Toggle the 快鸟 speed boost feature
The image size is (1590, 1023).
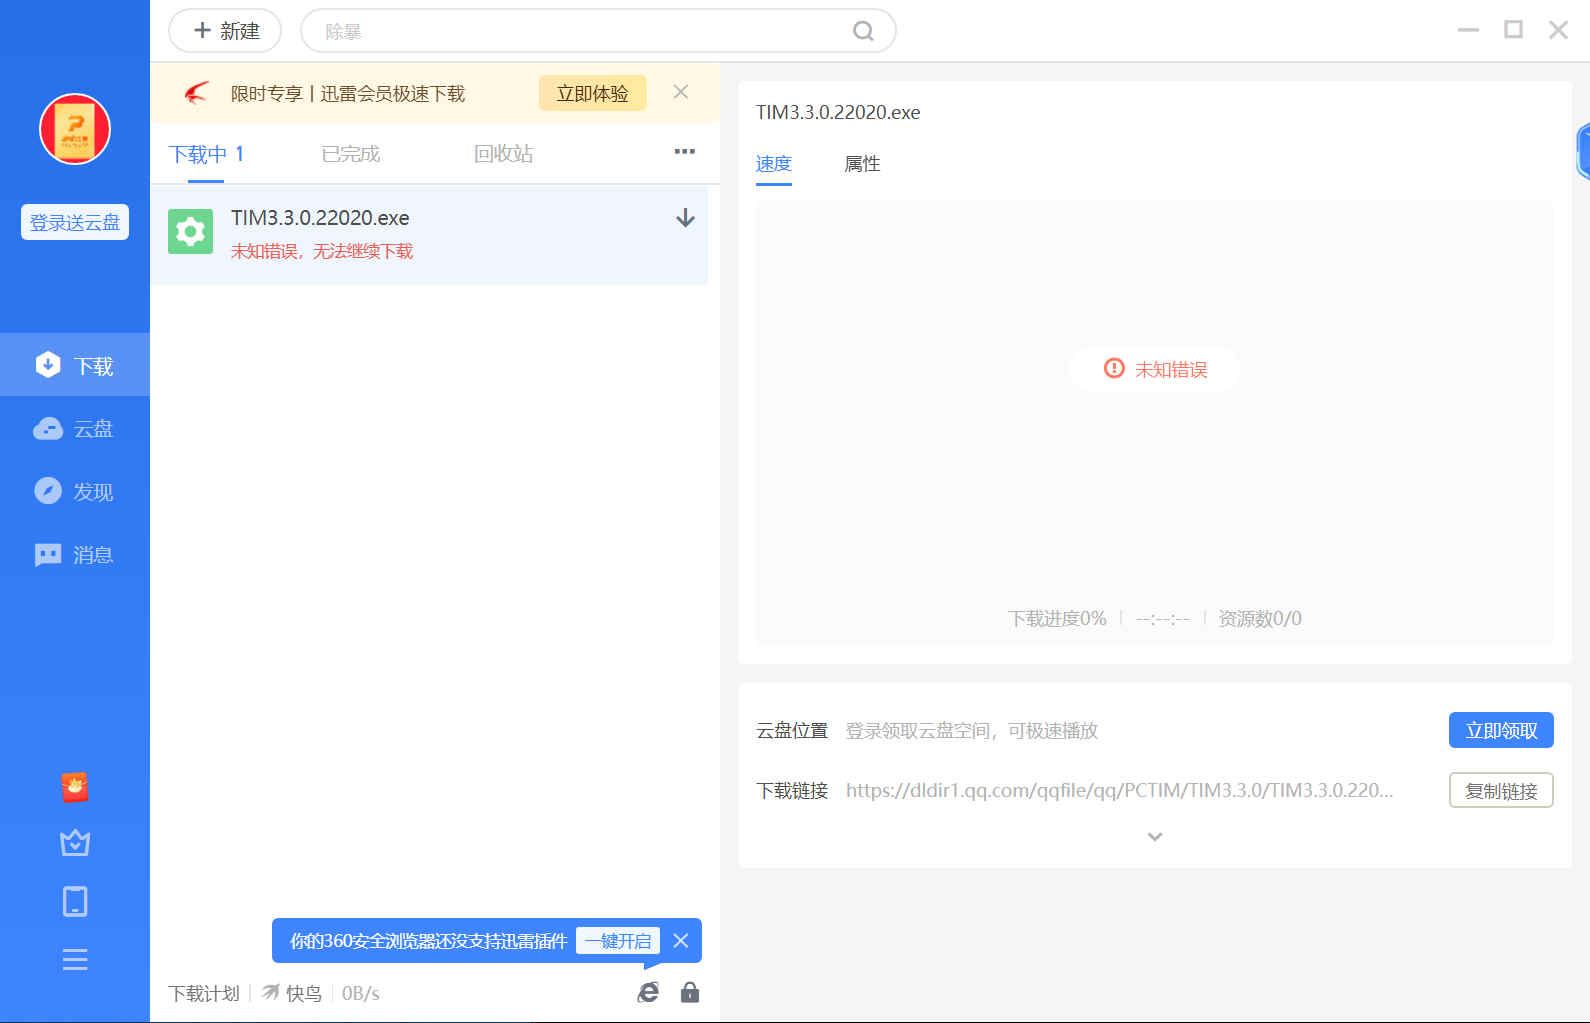coord(292,993)
